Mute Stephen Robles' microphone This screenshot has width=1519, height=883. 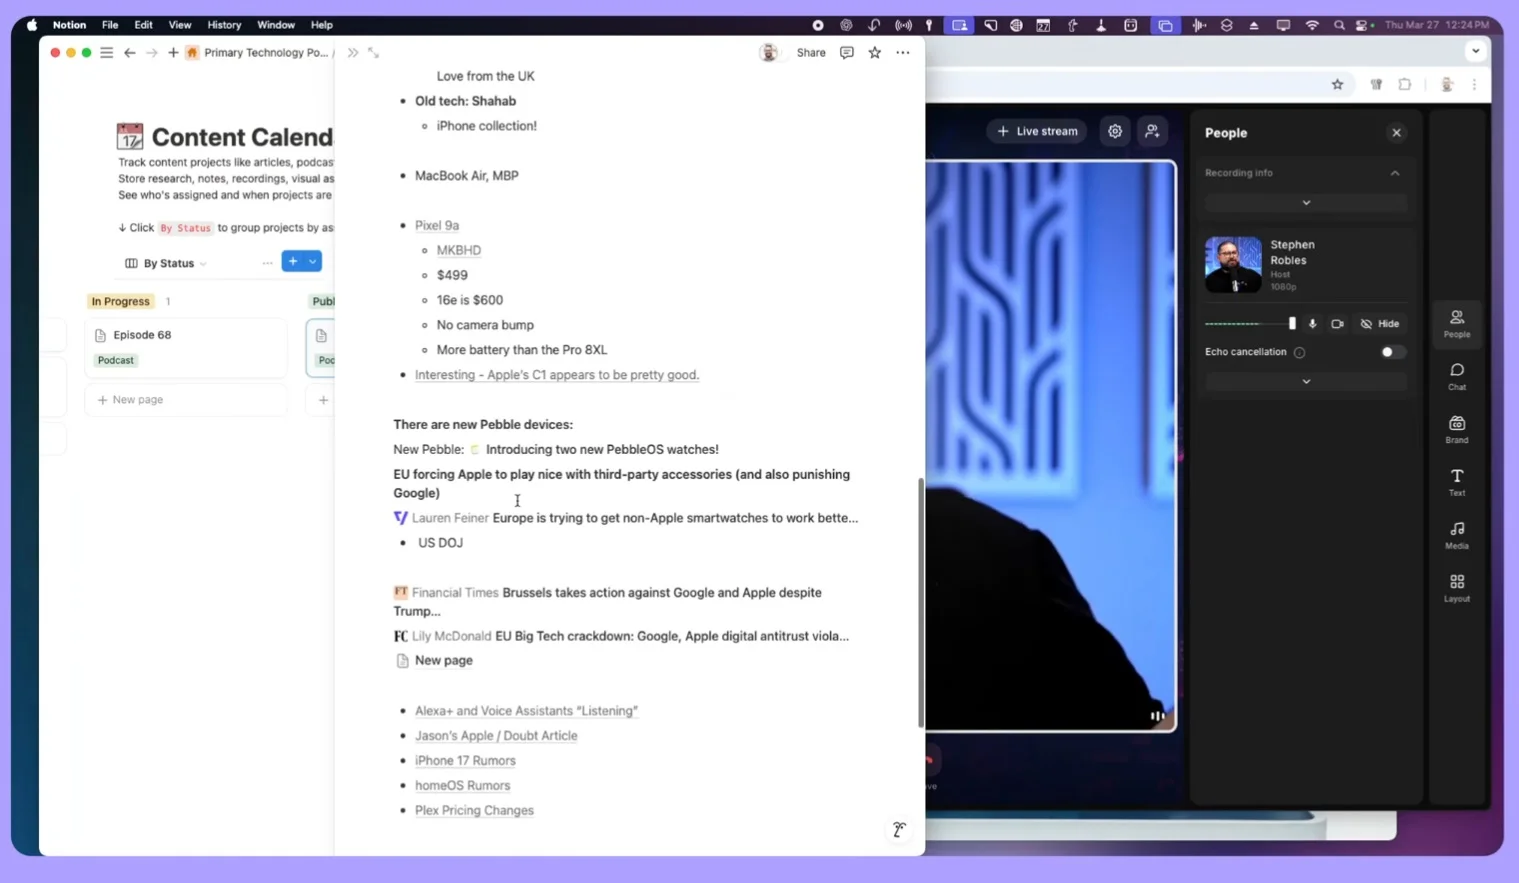1313,324
